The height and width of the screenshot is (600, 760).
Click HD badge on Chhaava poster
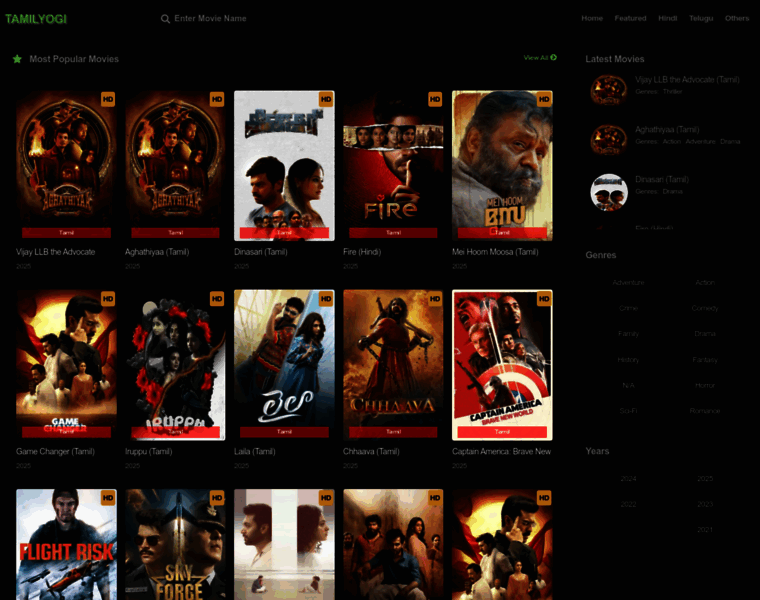tap(435, 299)
